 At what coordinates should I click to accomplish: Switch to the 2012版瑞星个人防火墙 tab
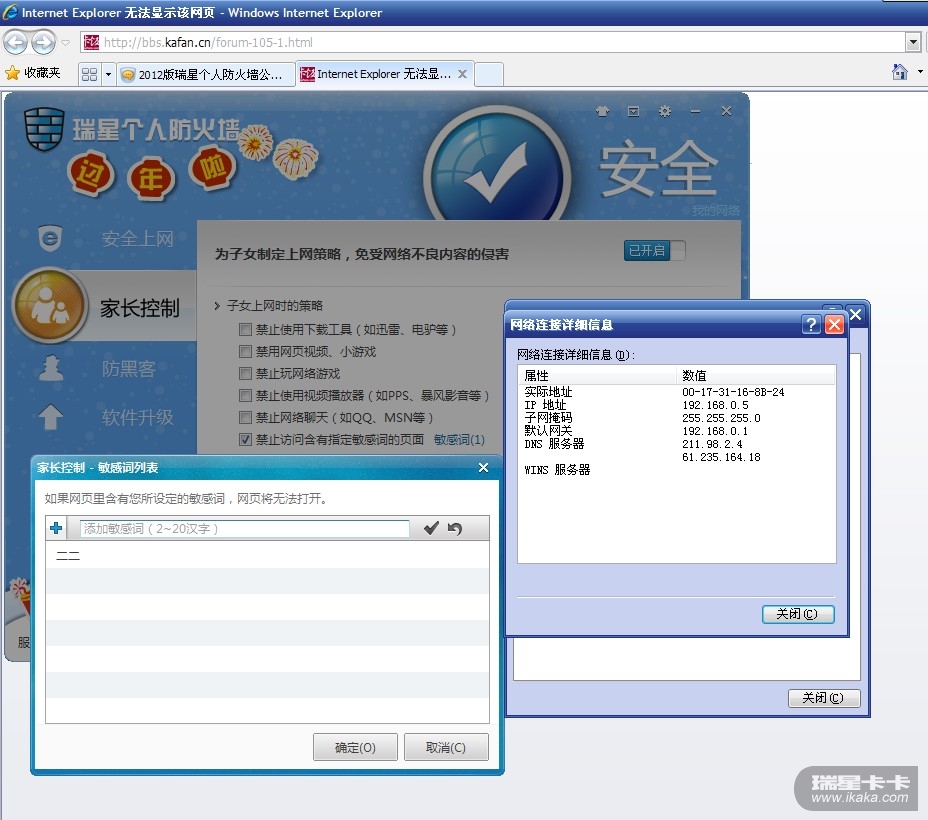(205, 74)
